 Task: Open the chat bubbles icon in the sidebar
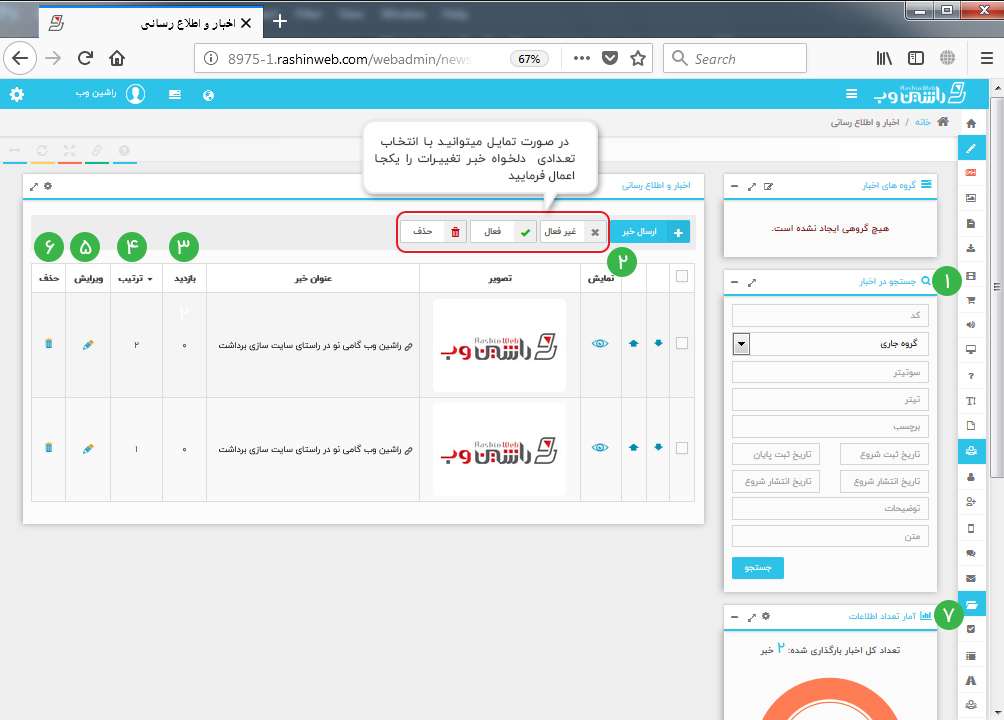(x=971, y=553)
